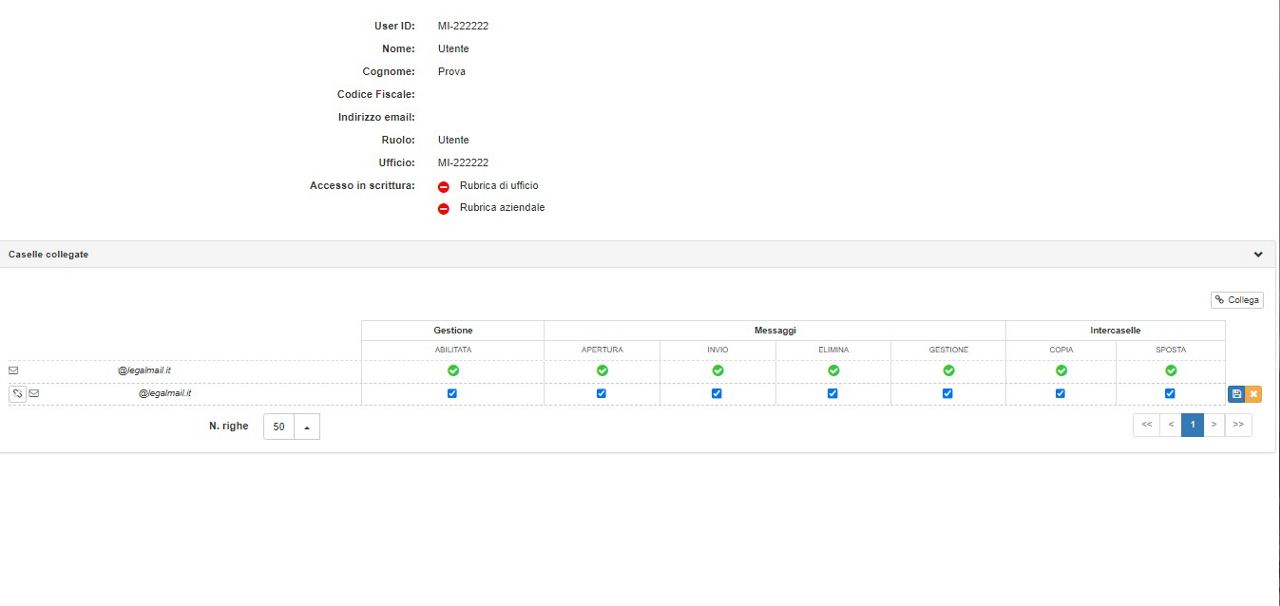Go to page 1 in pagination
Viewport: 1280px width, 606px height.
click(x=1192, y=425)
